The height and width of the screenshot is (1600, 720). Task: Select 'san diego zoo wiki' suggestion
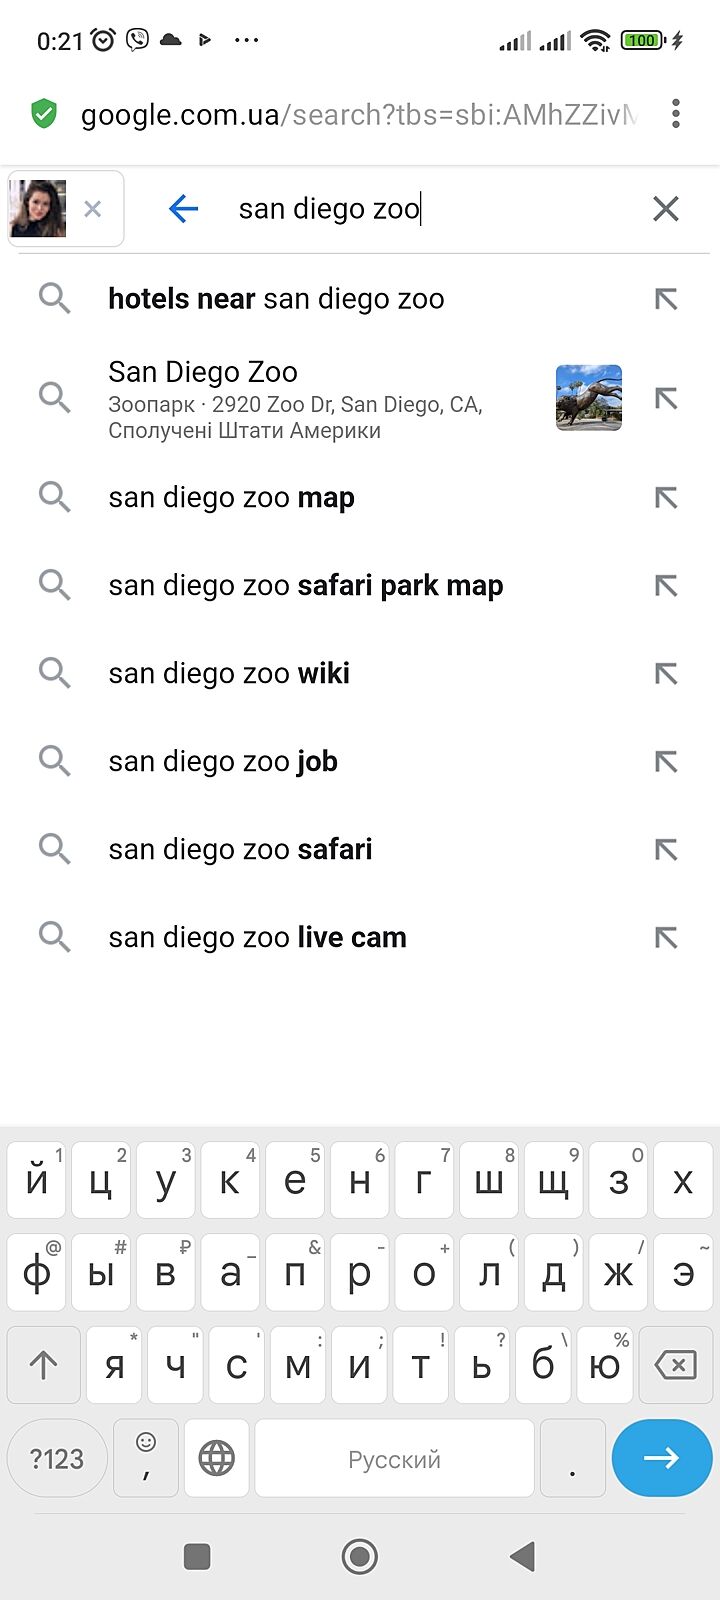tap(229, 674)
